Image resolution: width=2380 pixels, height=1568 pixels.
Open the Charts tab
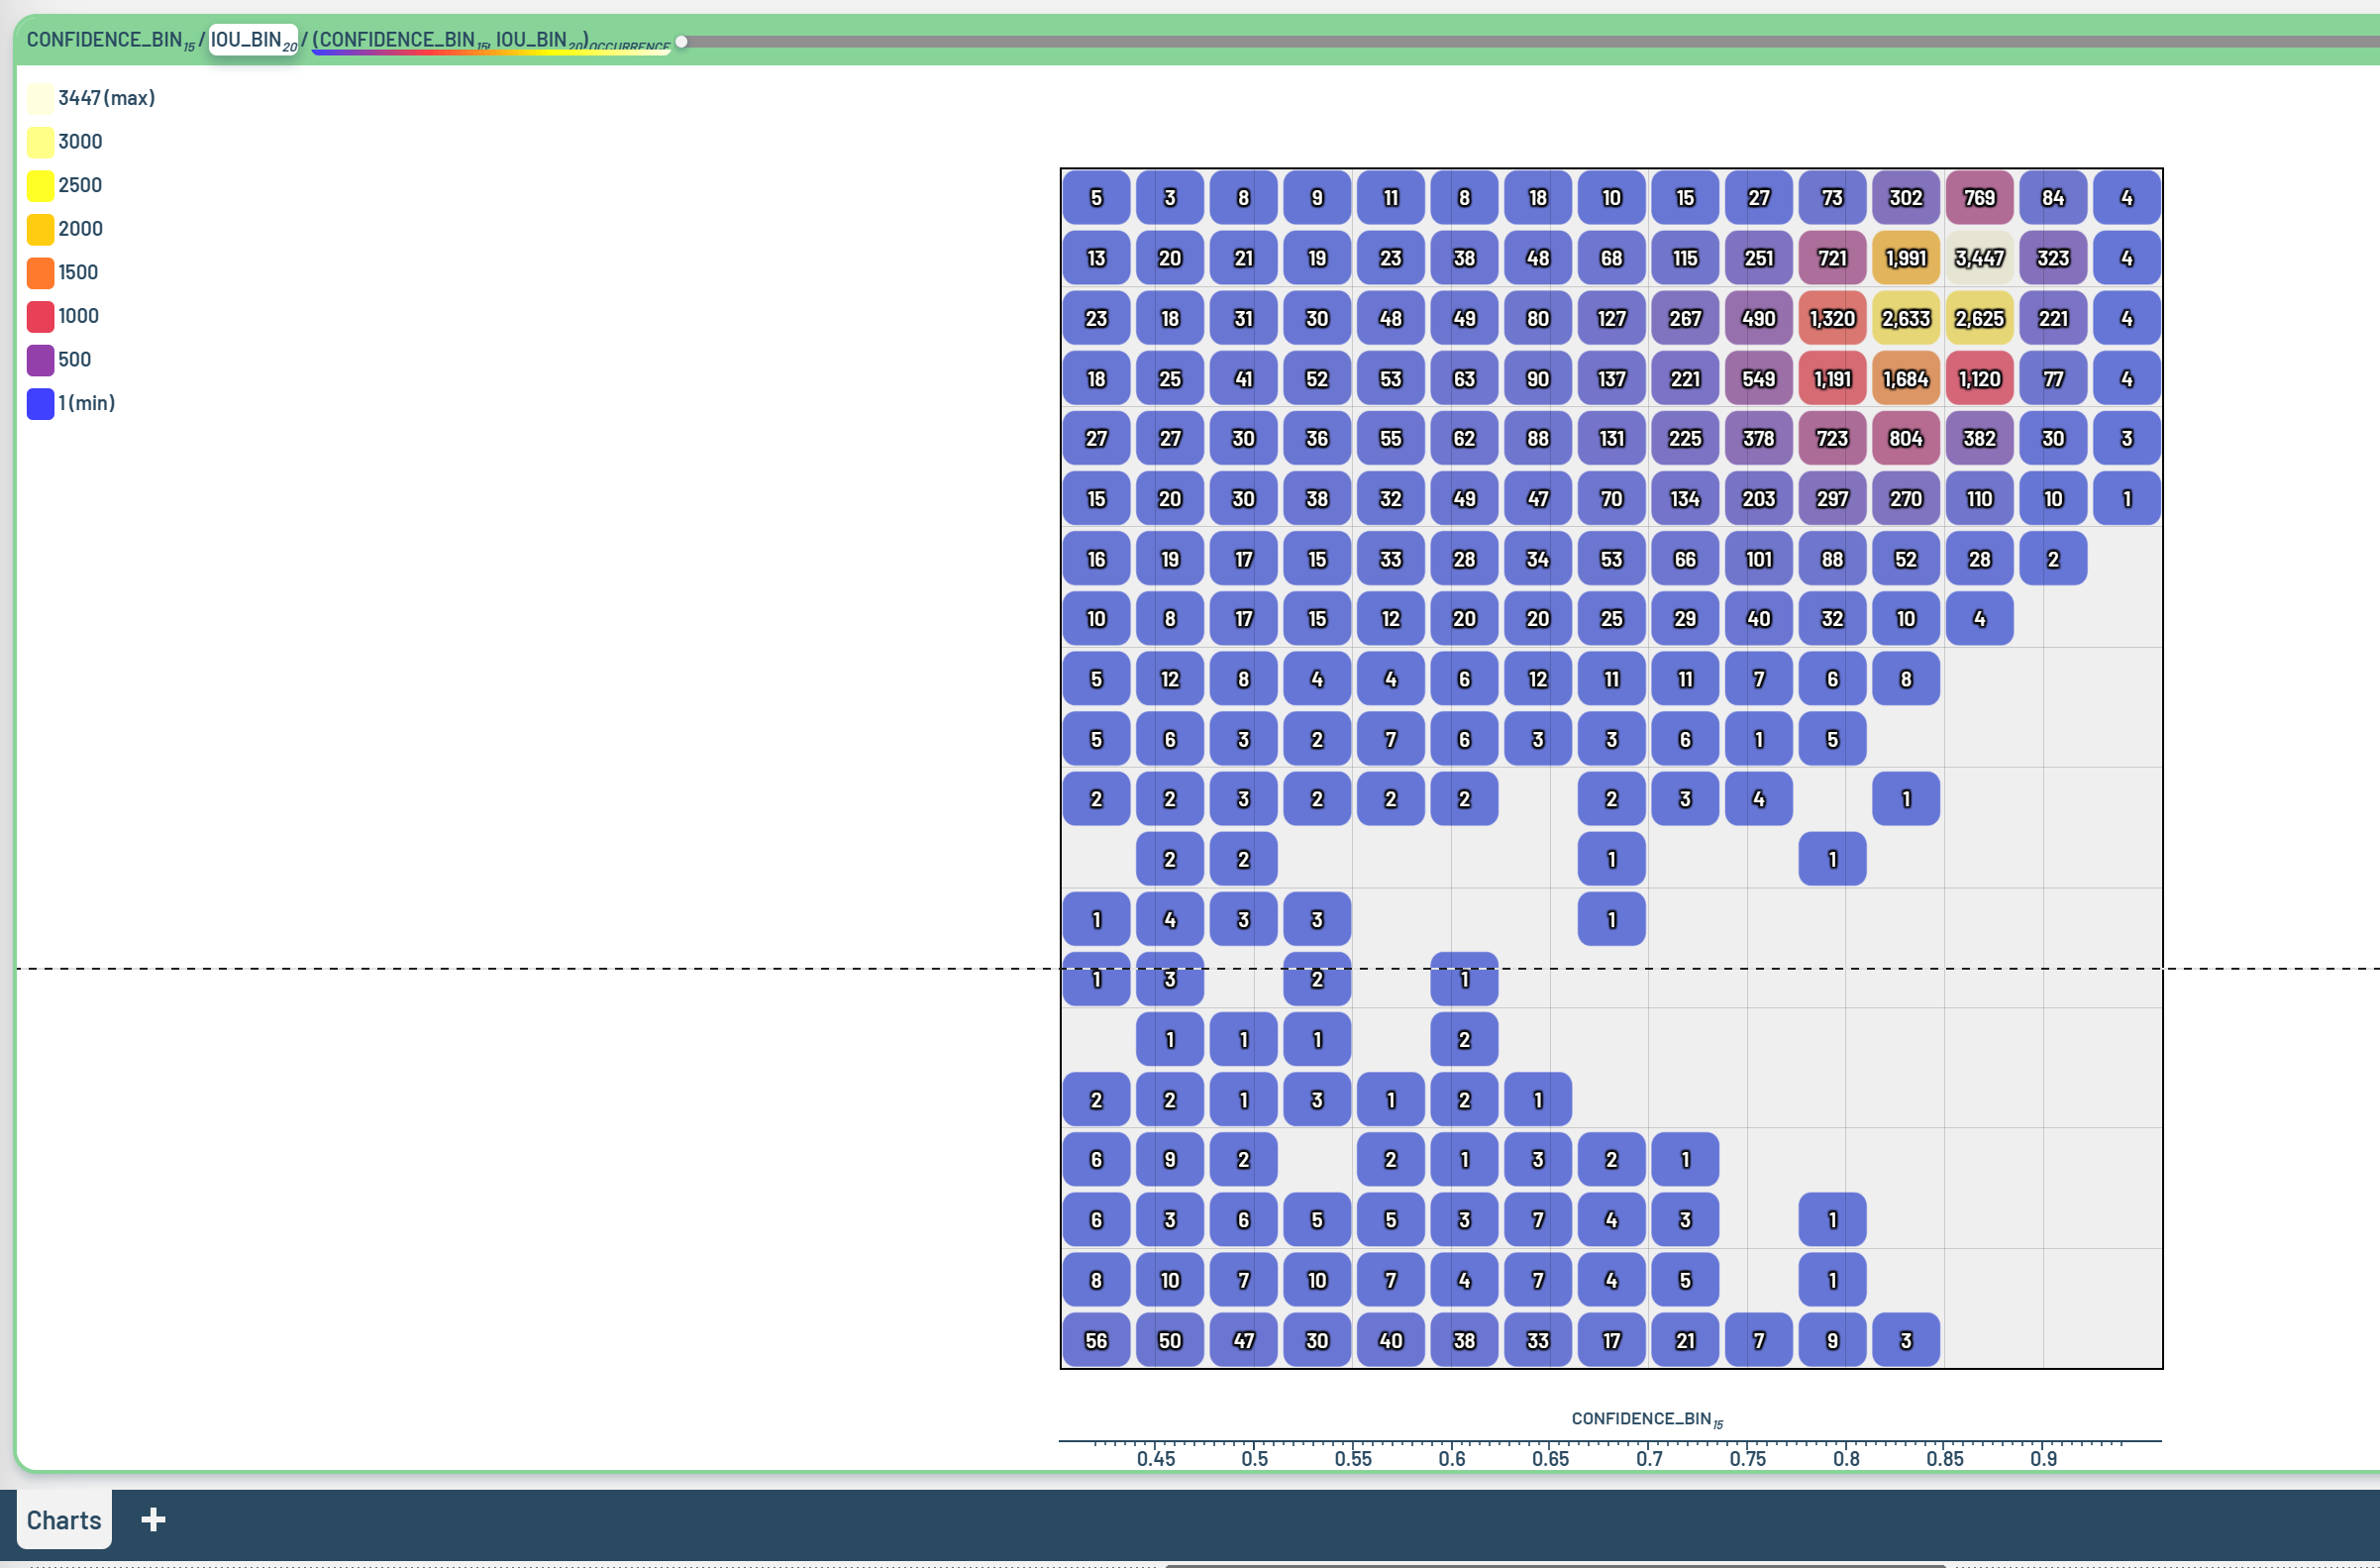pyautogui.click(x=64, y=1520)
